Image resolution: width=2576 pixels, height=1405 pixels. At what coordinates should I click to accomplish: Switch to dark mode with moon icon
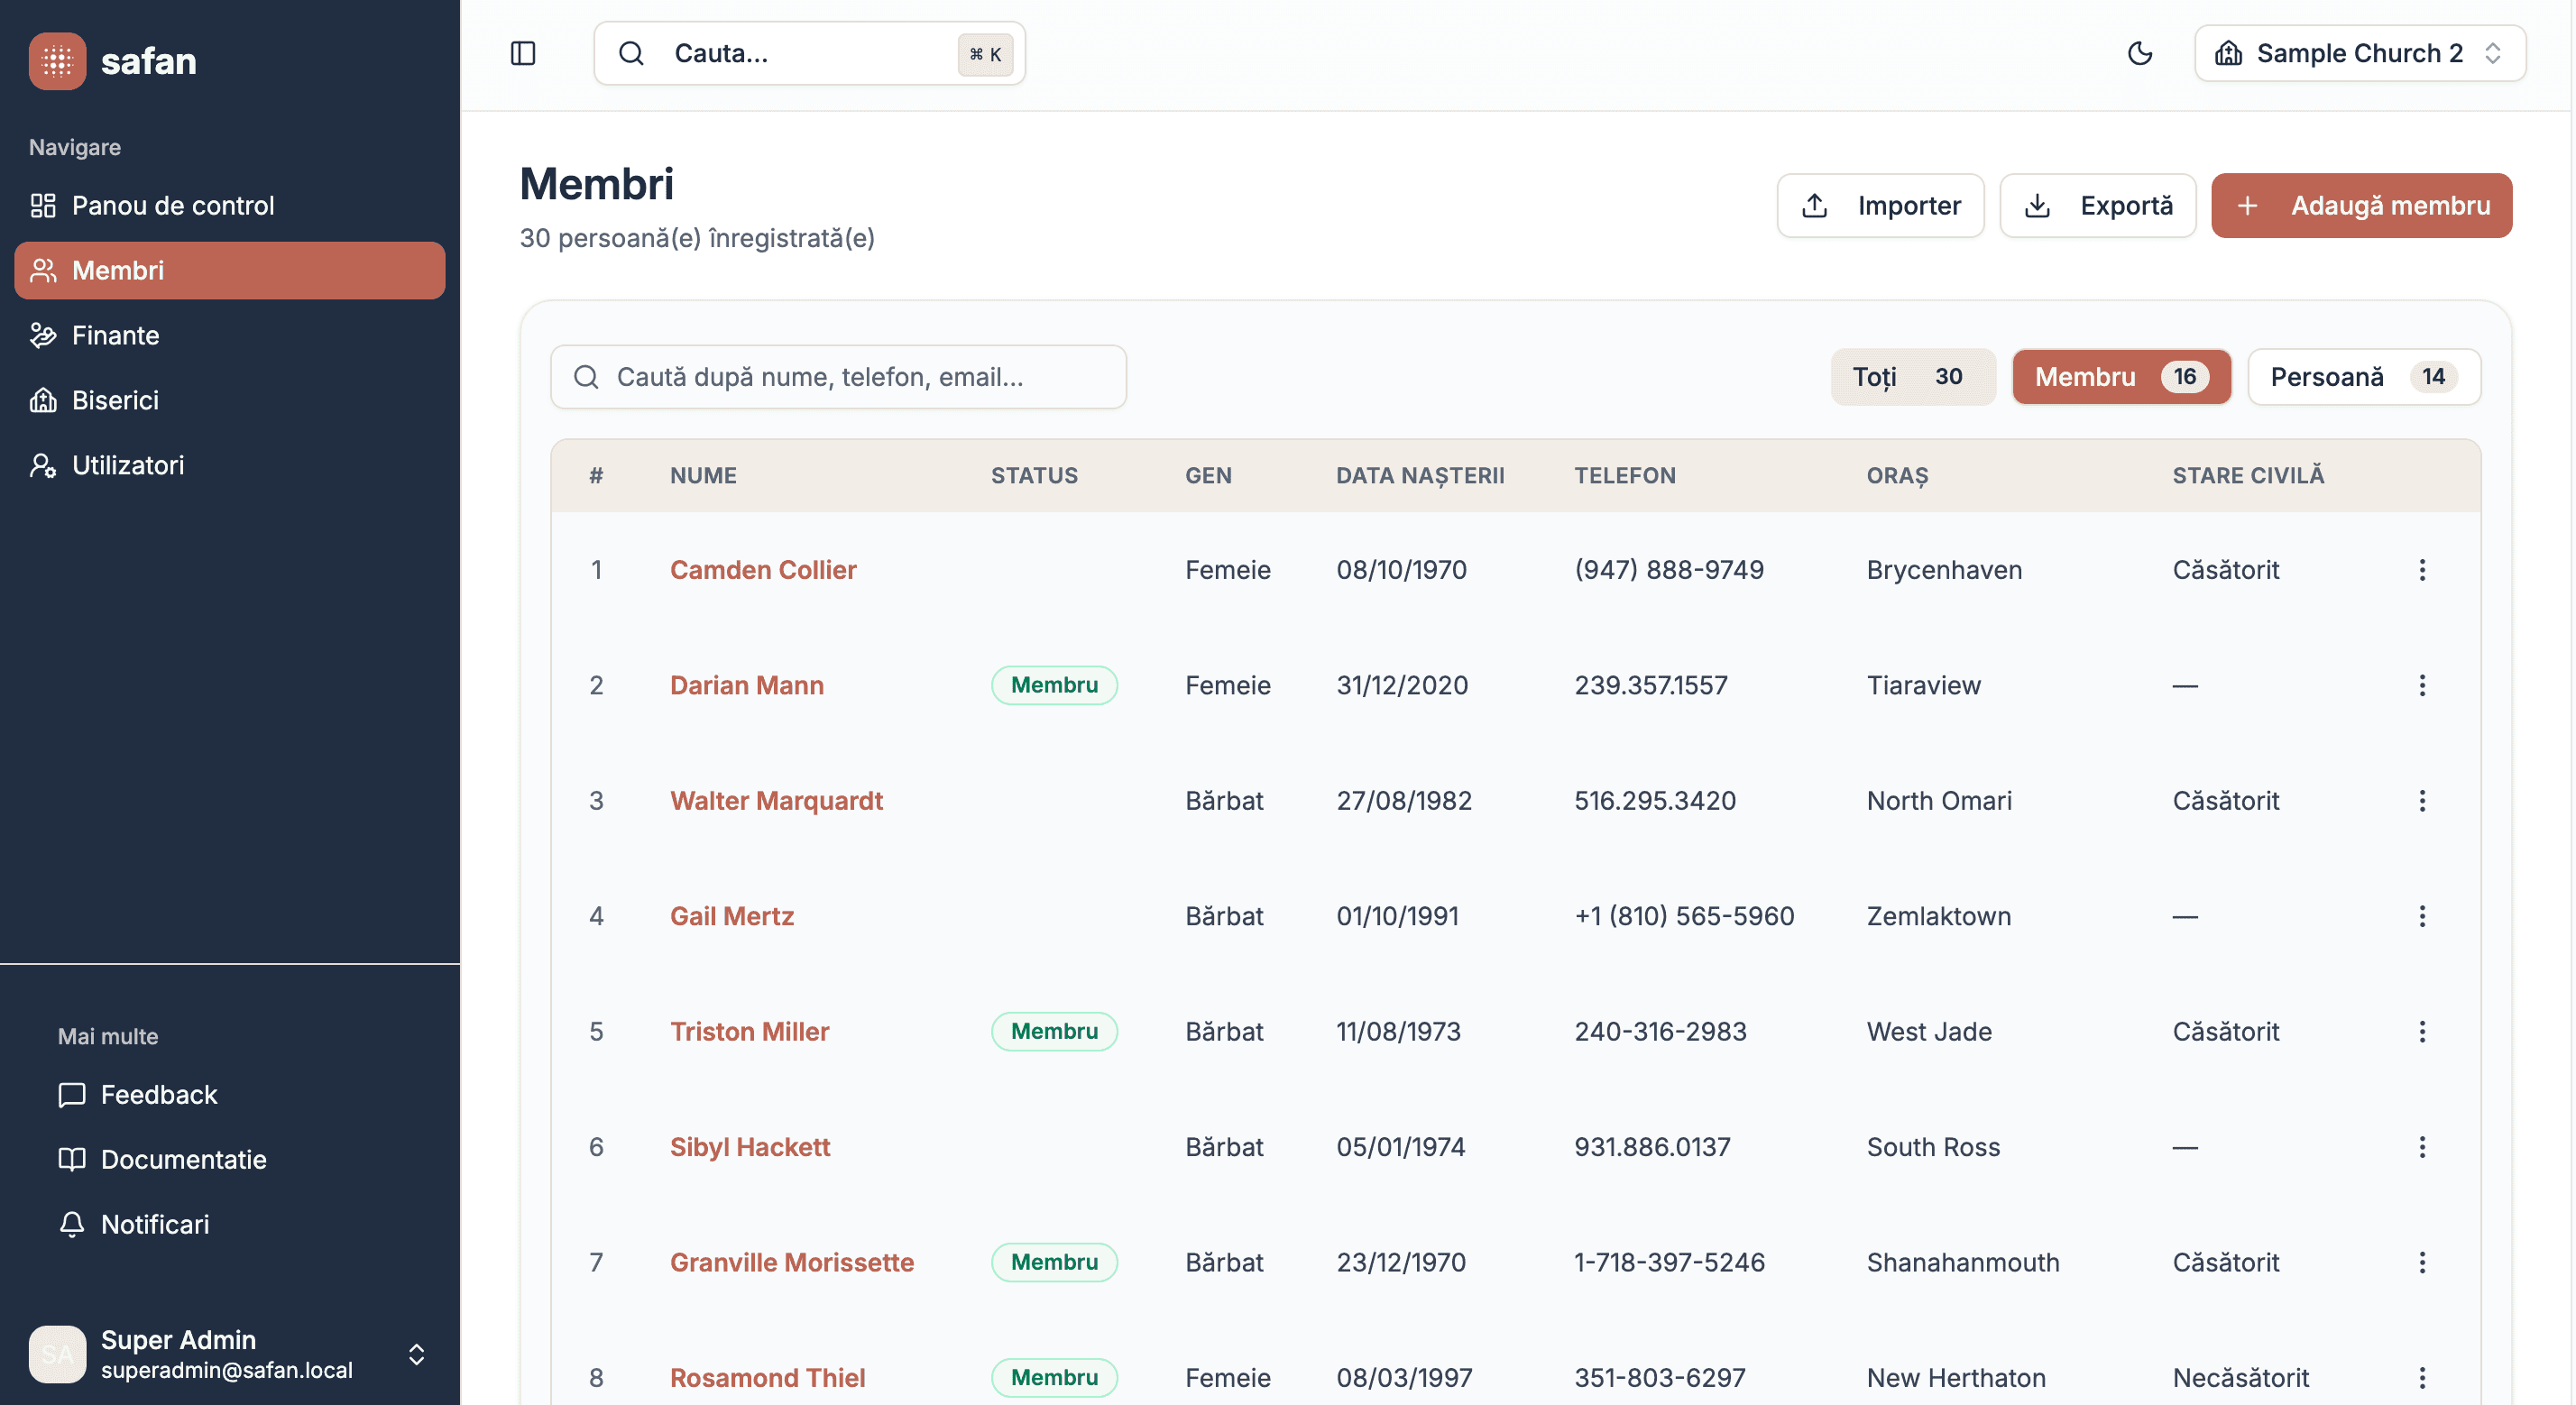[2139, 53]
